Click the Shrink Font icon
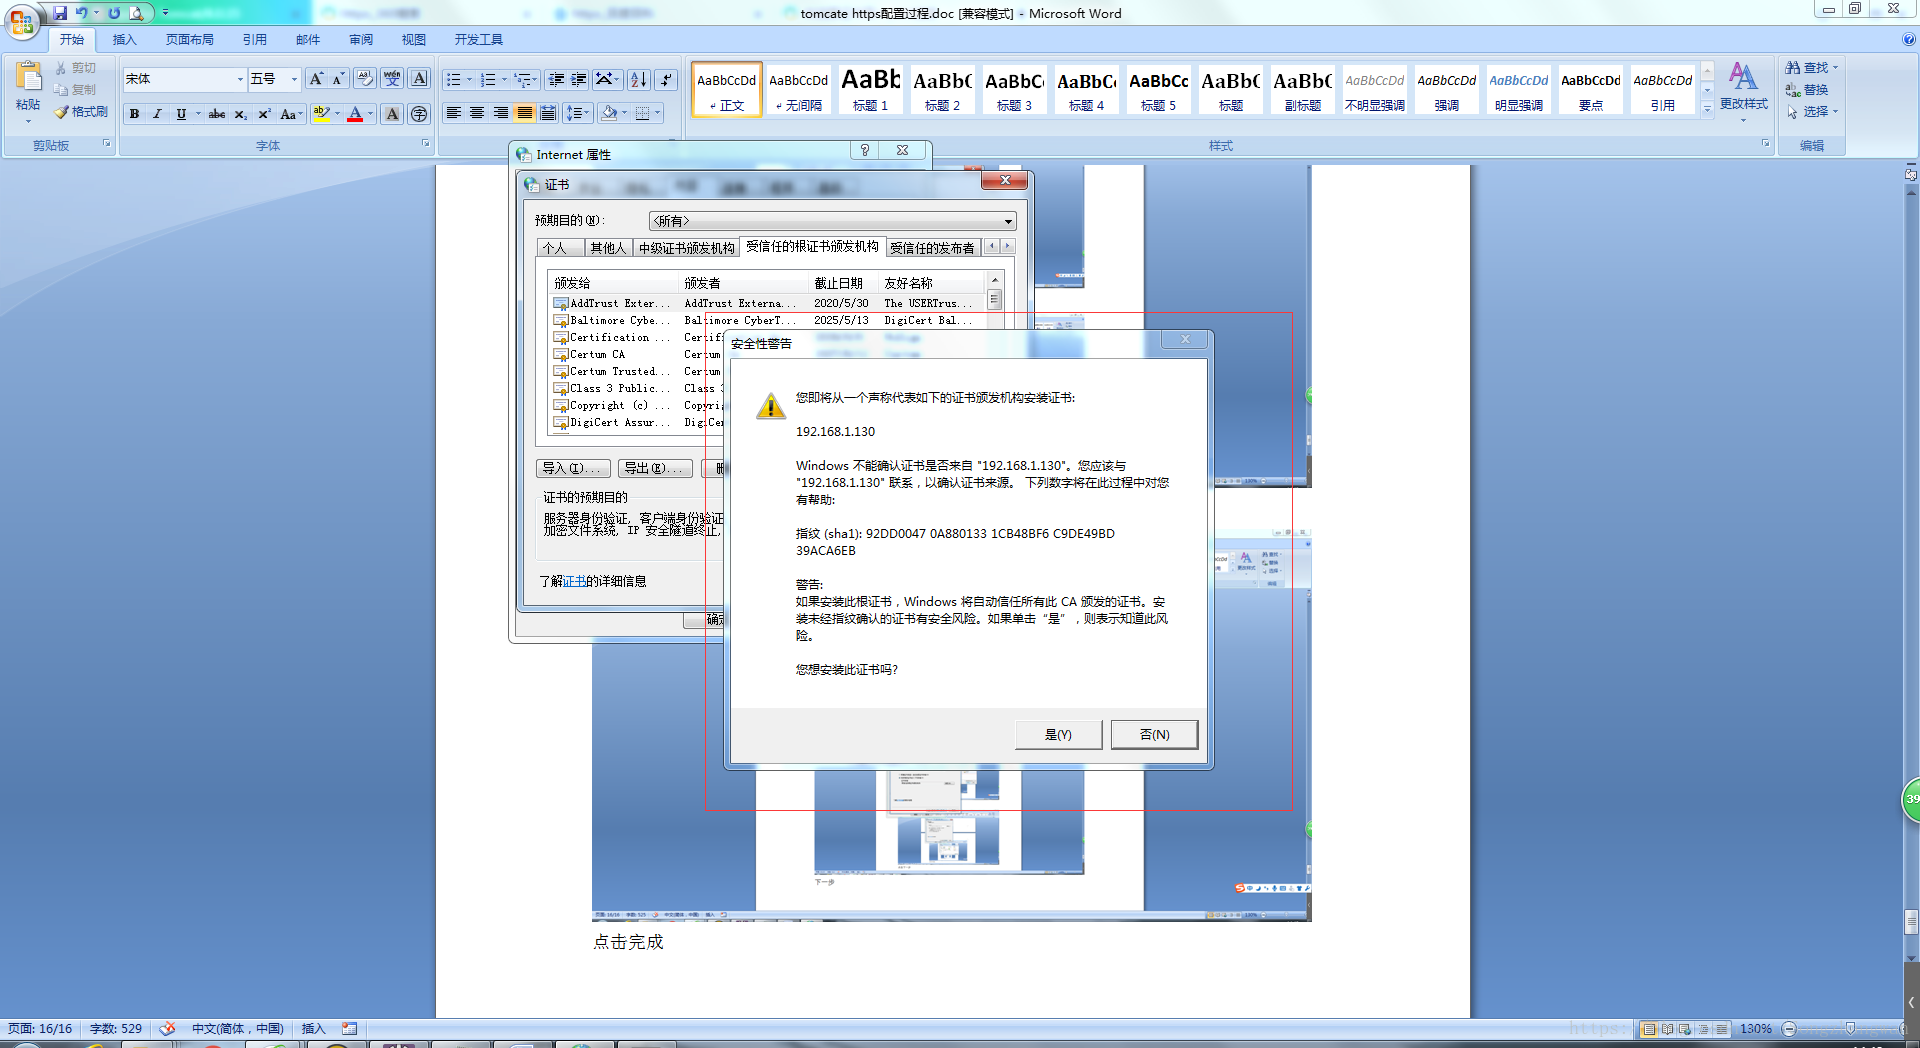The height and width of the screenshot is (1048, 1920). (x=338, y=79)
